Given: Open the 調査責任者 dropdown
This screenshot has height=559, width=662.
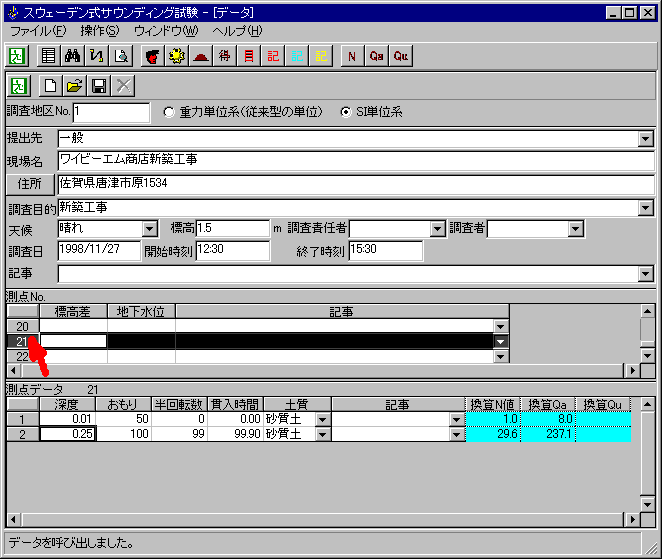Looking at the screenshot, I should (438, 229).
